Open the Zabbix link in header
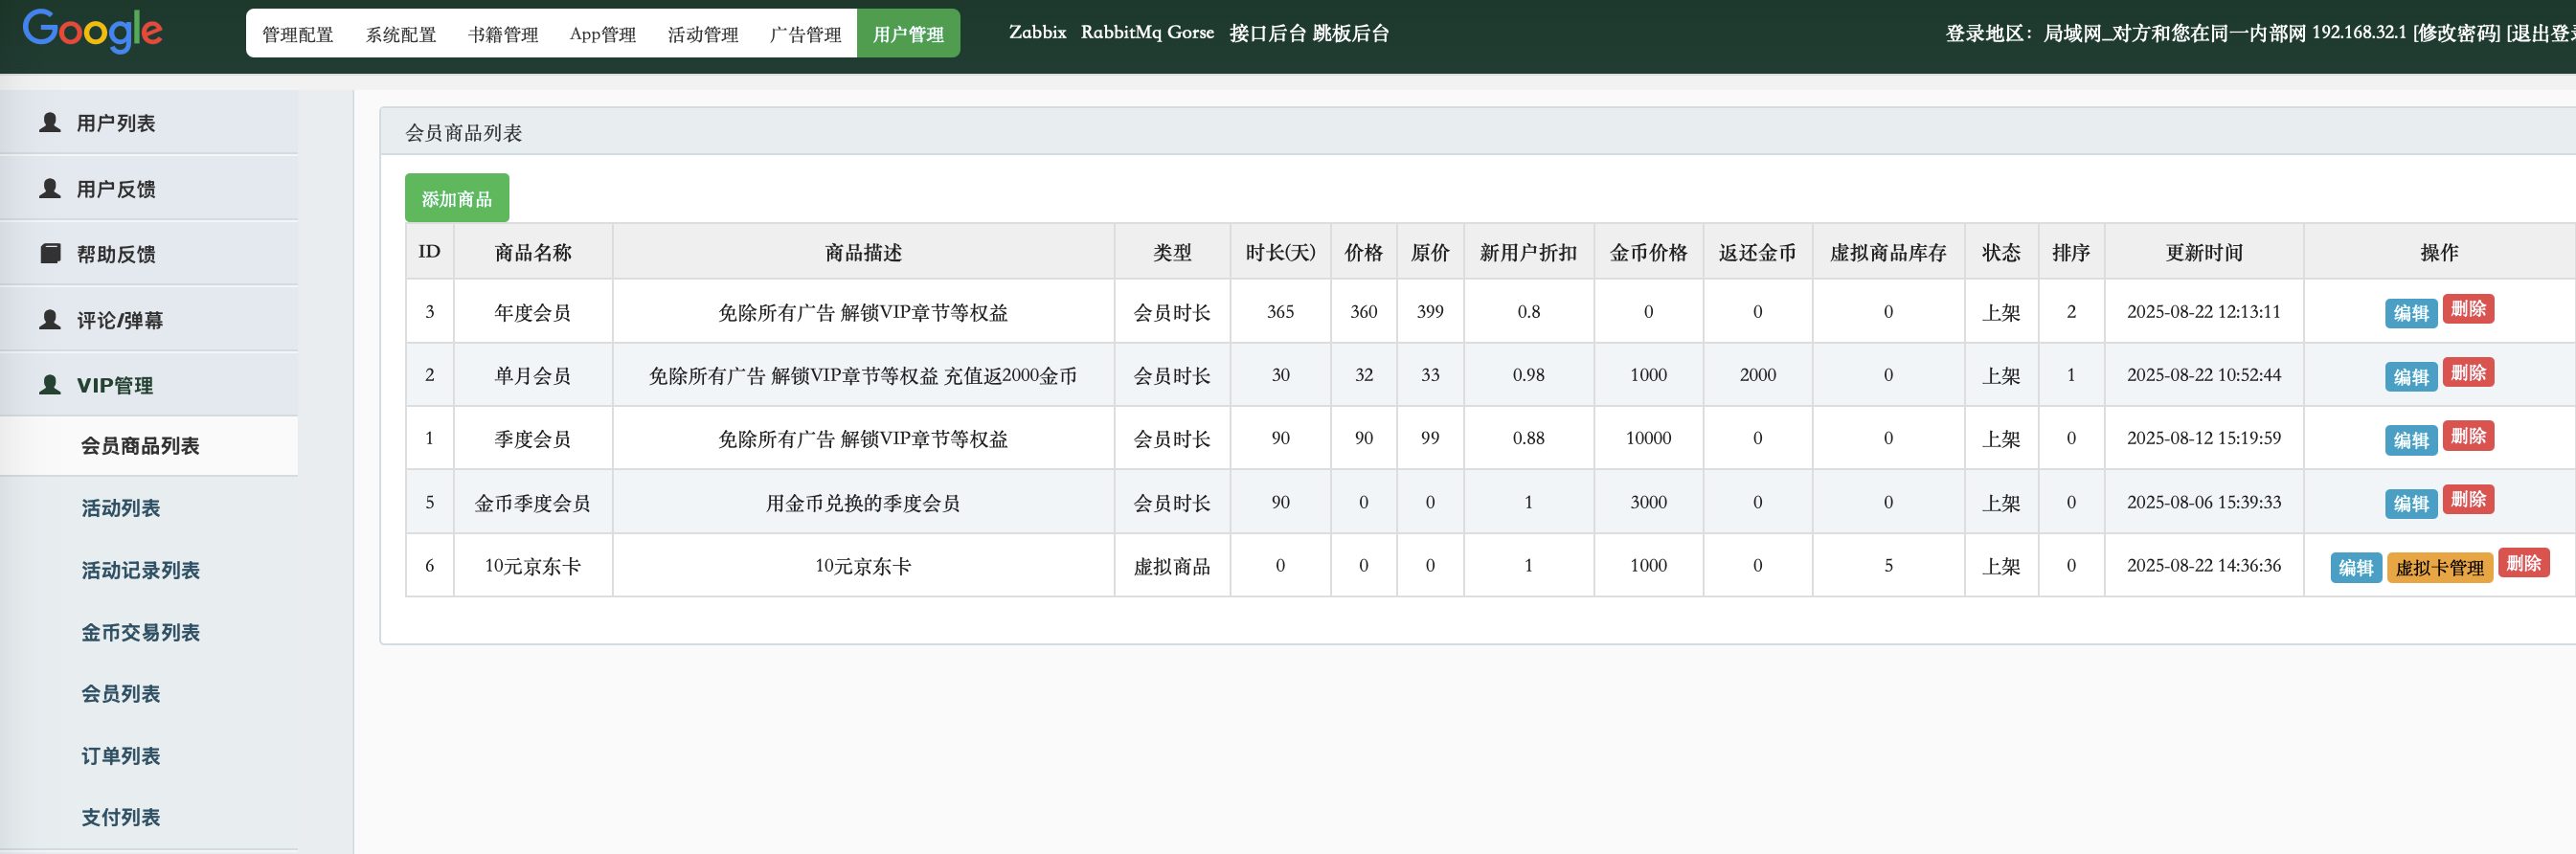 (x=1037, y=32)
